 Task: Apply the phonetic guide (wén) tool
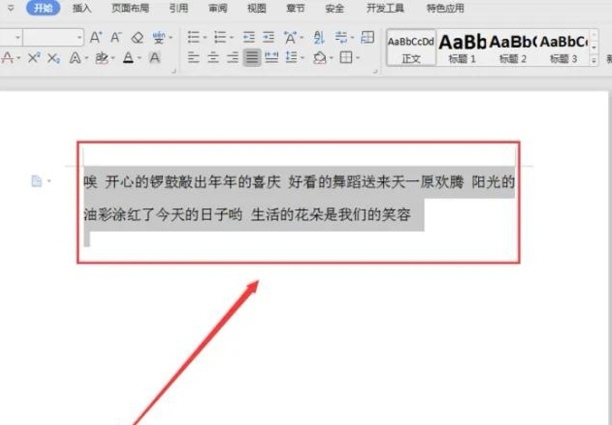159,37
